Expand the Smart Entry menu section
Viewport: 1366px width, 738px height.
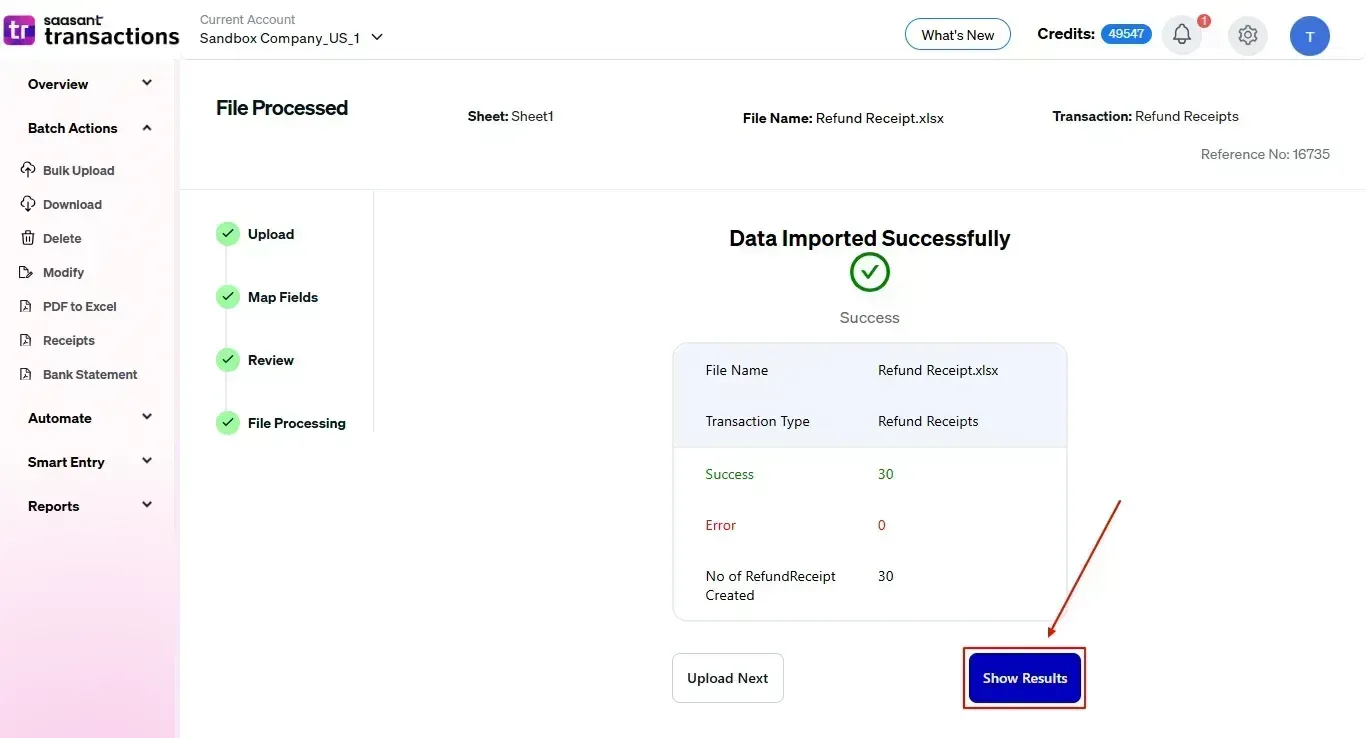click(x=147, y=462)
